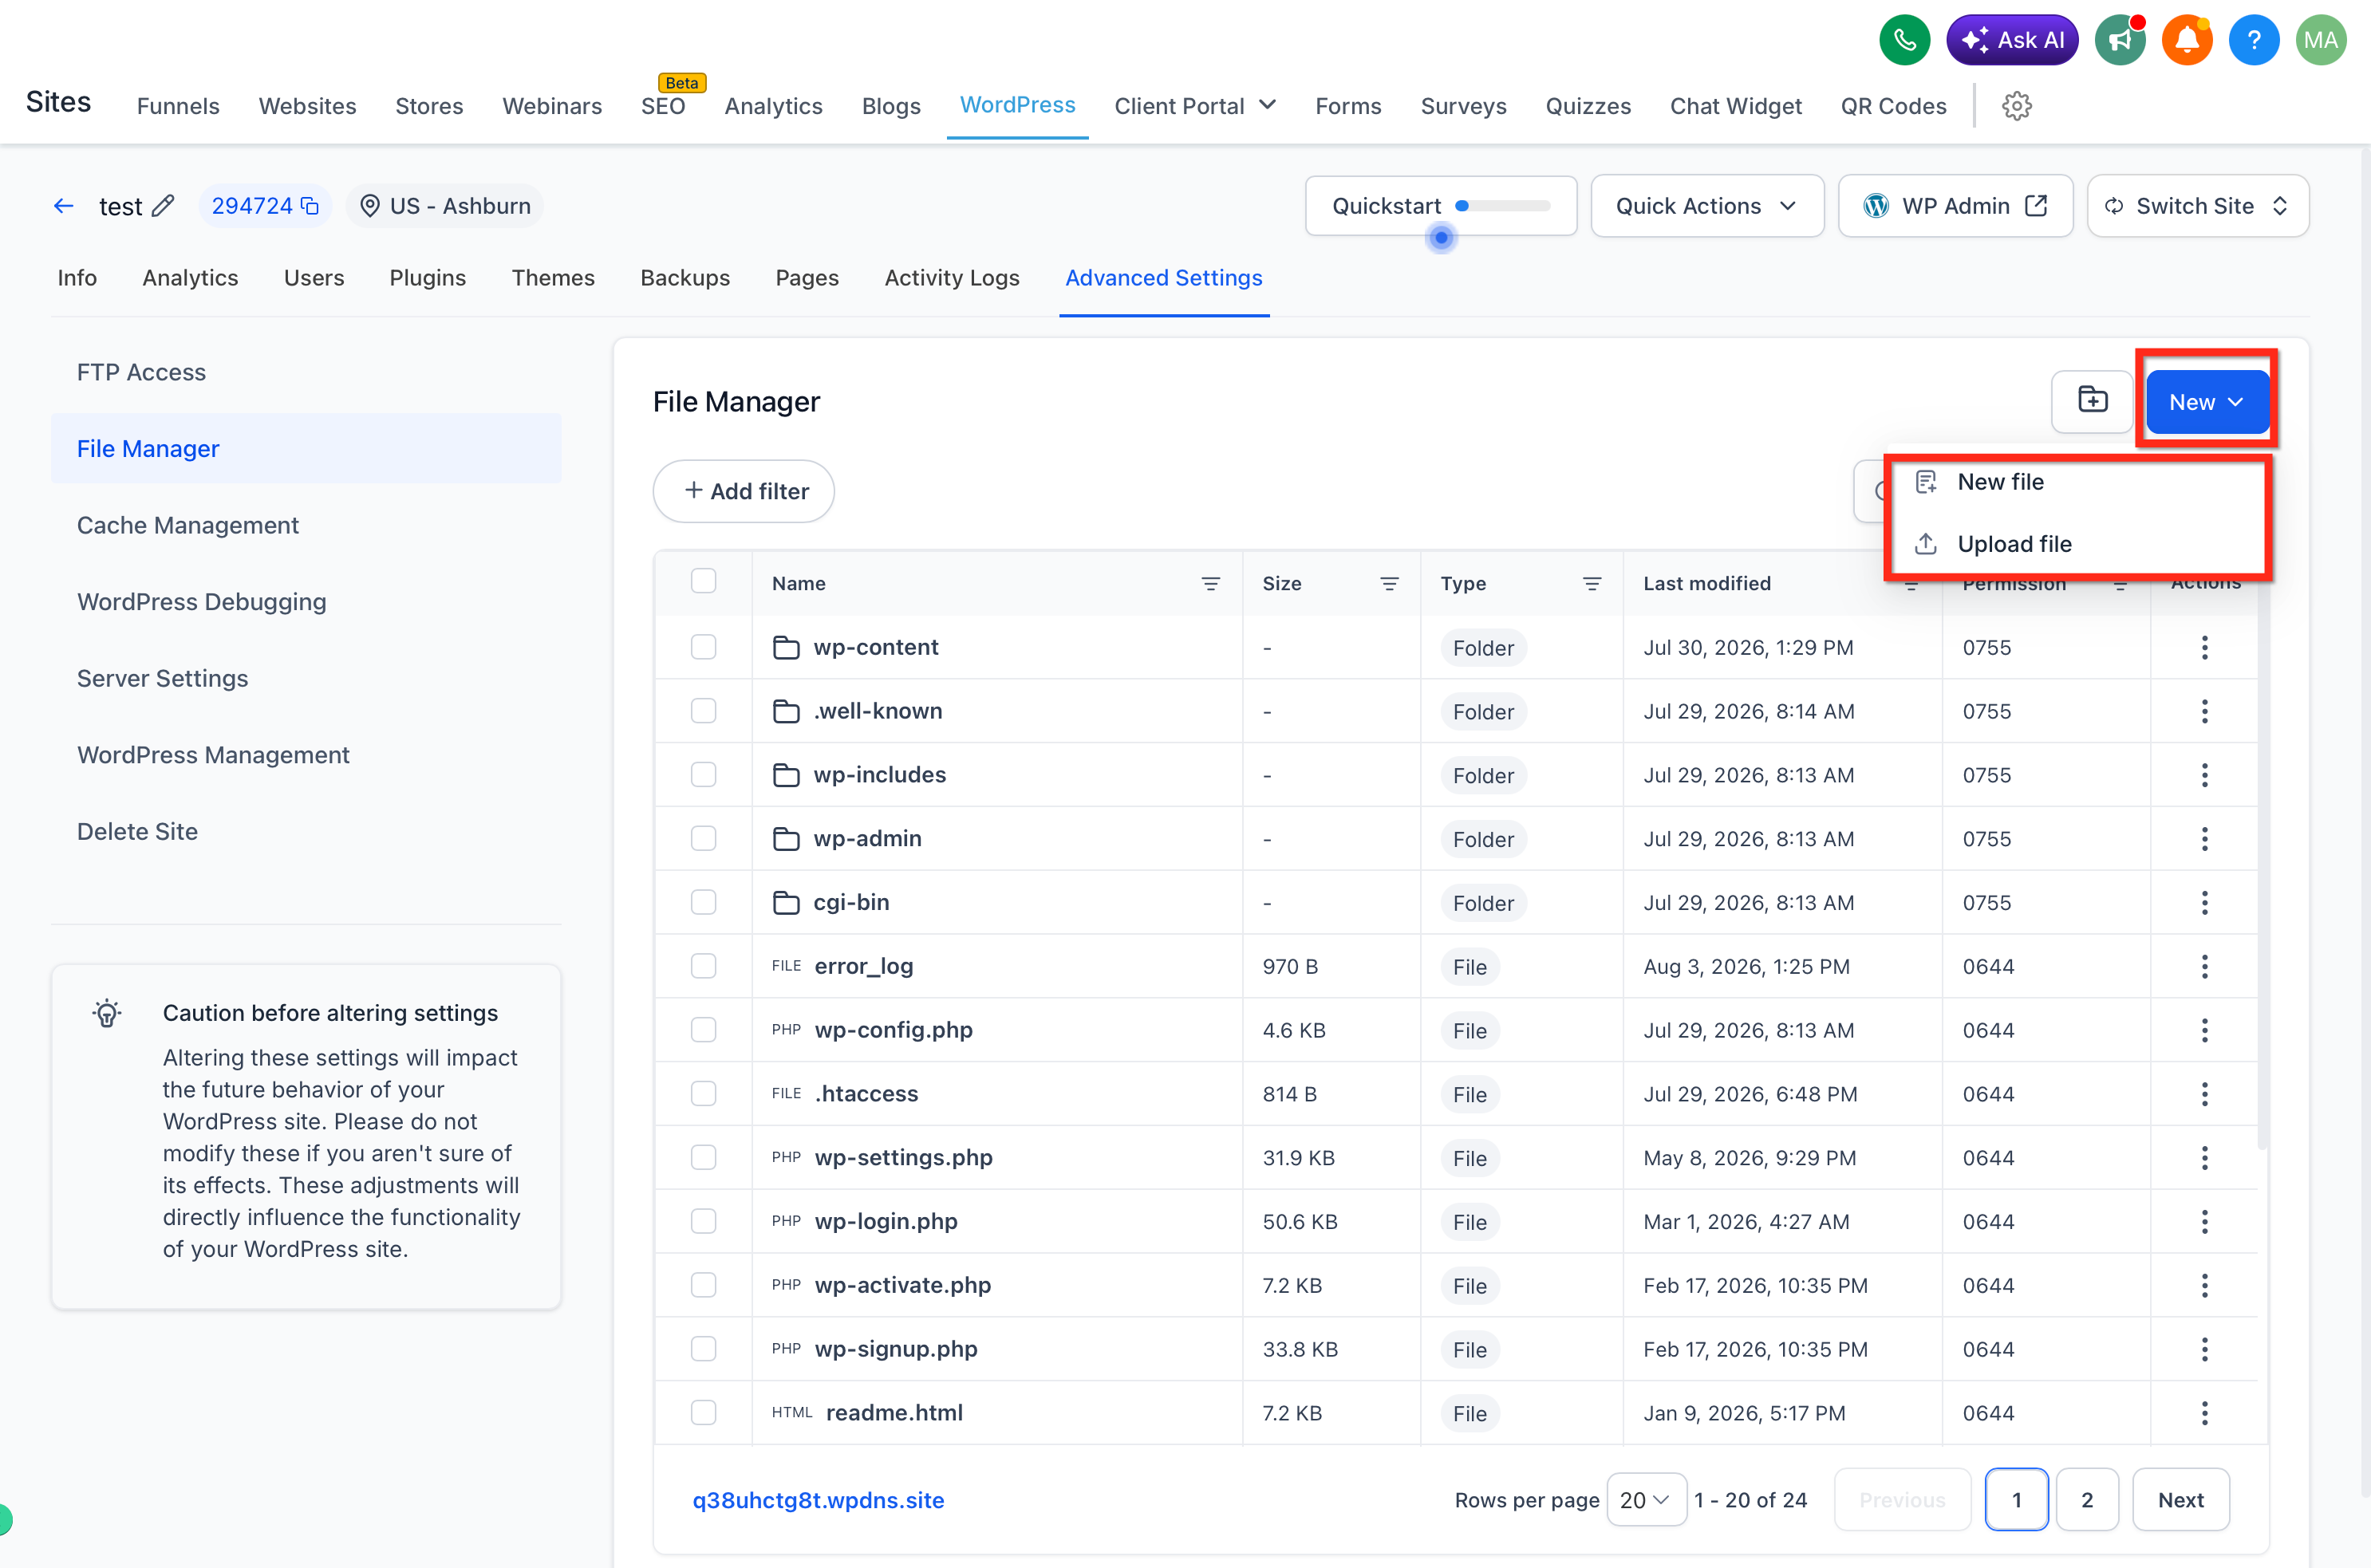The image size is (2371, 1568).
Task: Check the .well-known folder checkbox
Action: pos(703,711)
